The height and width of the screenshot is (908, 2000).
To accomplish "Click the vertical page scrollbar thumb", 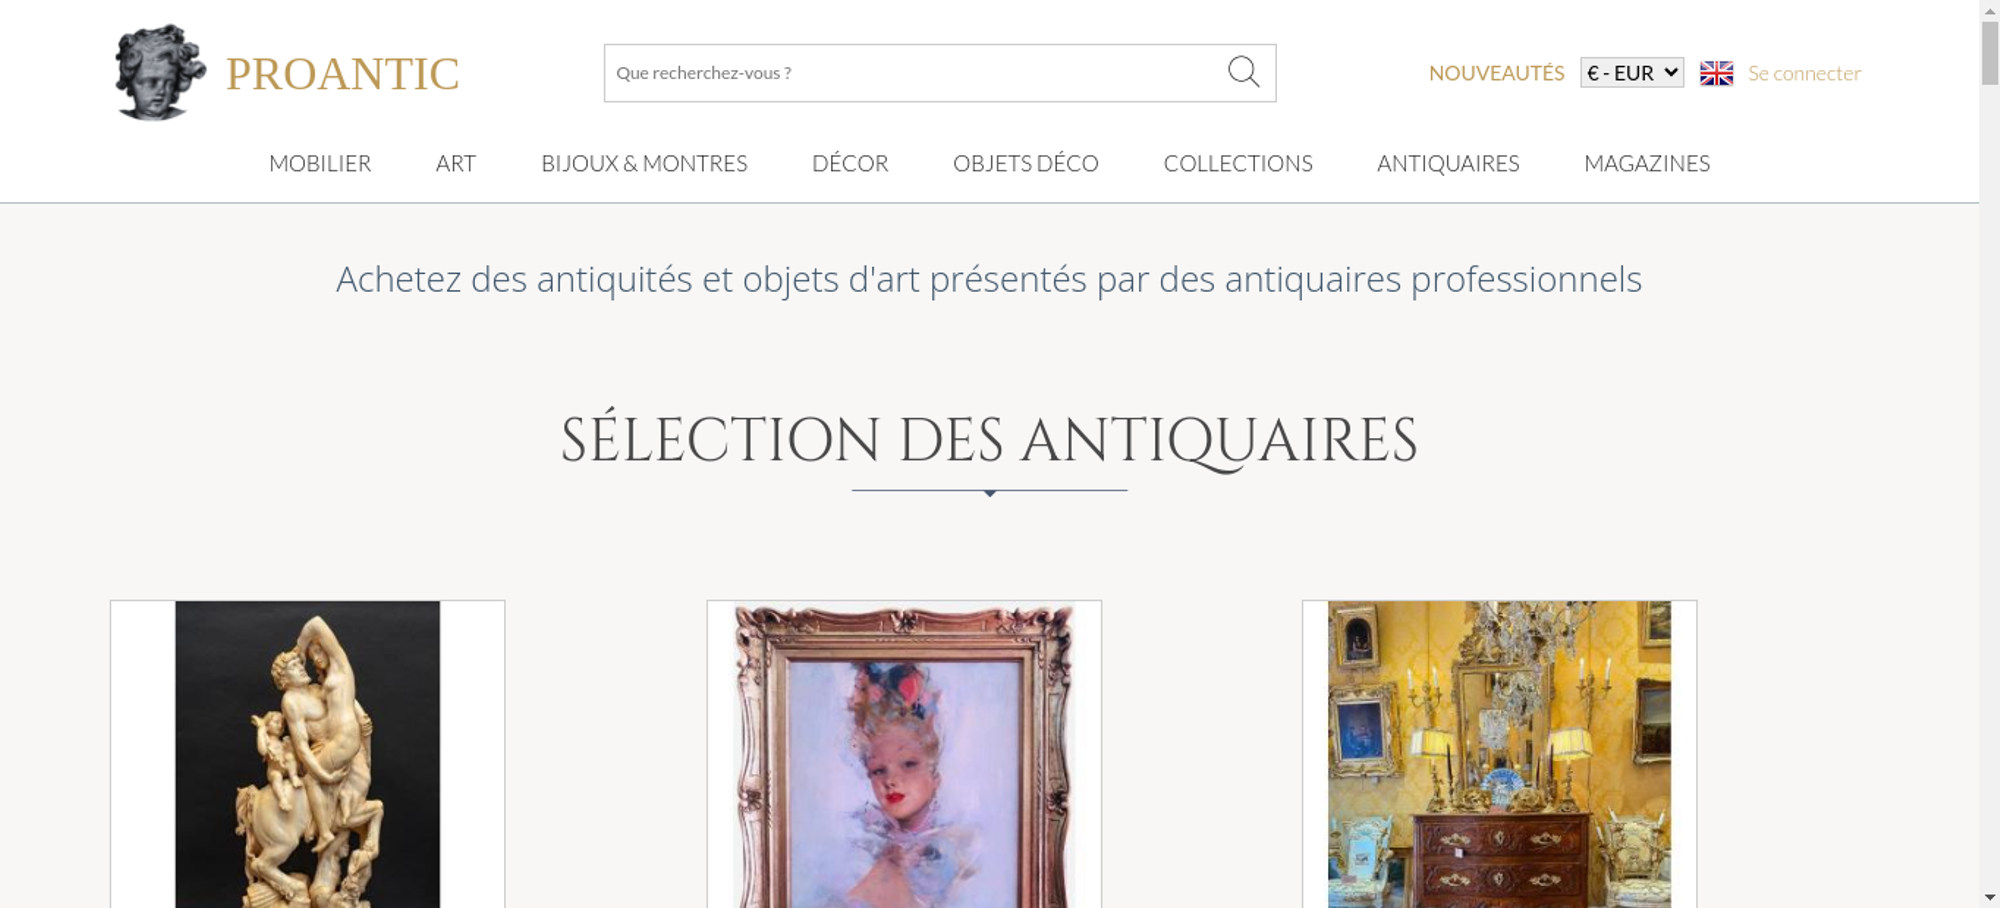I will [1990, 52].
